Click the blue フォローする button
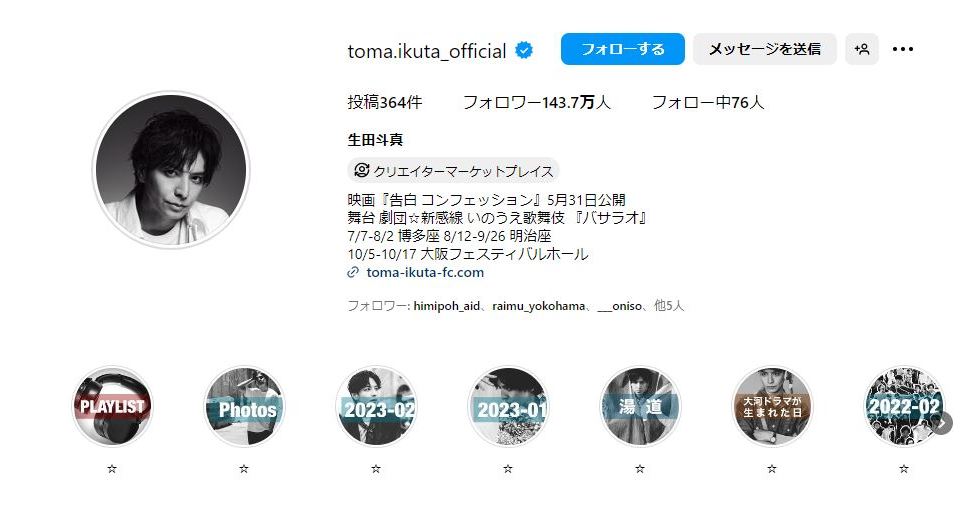 (x=622, y=49)
